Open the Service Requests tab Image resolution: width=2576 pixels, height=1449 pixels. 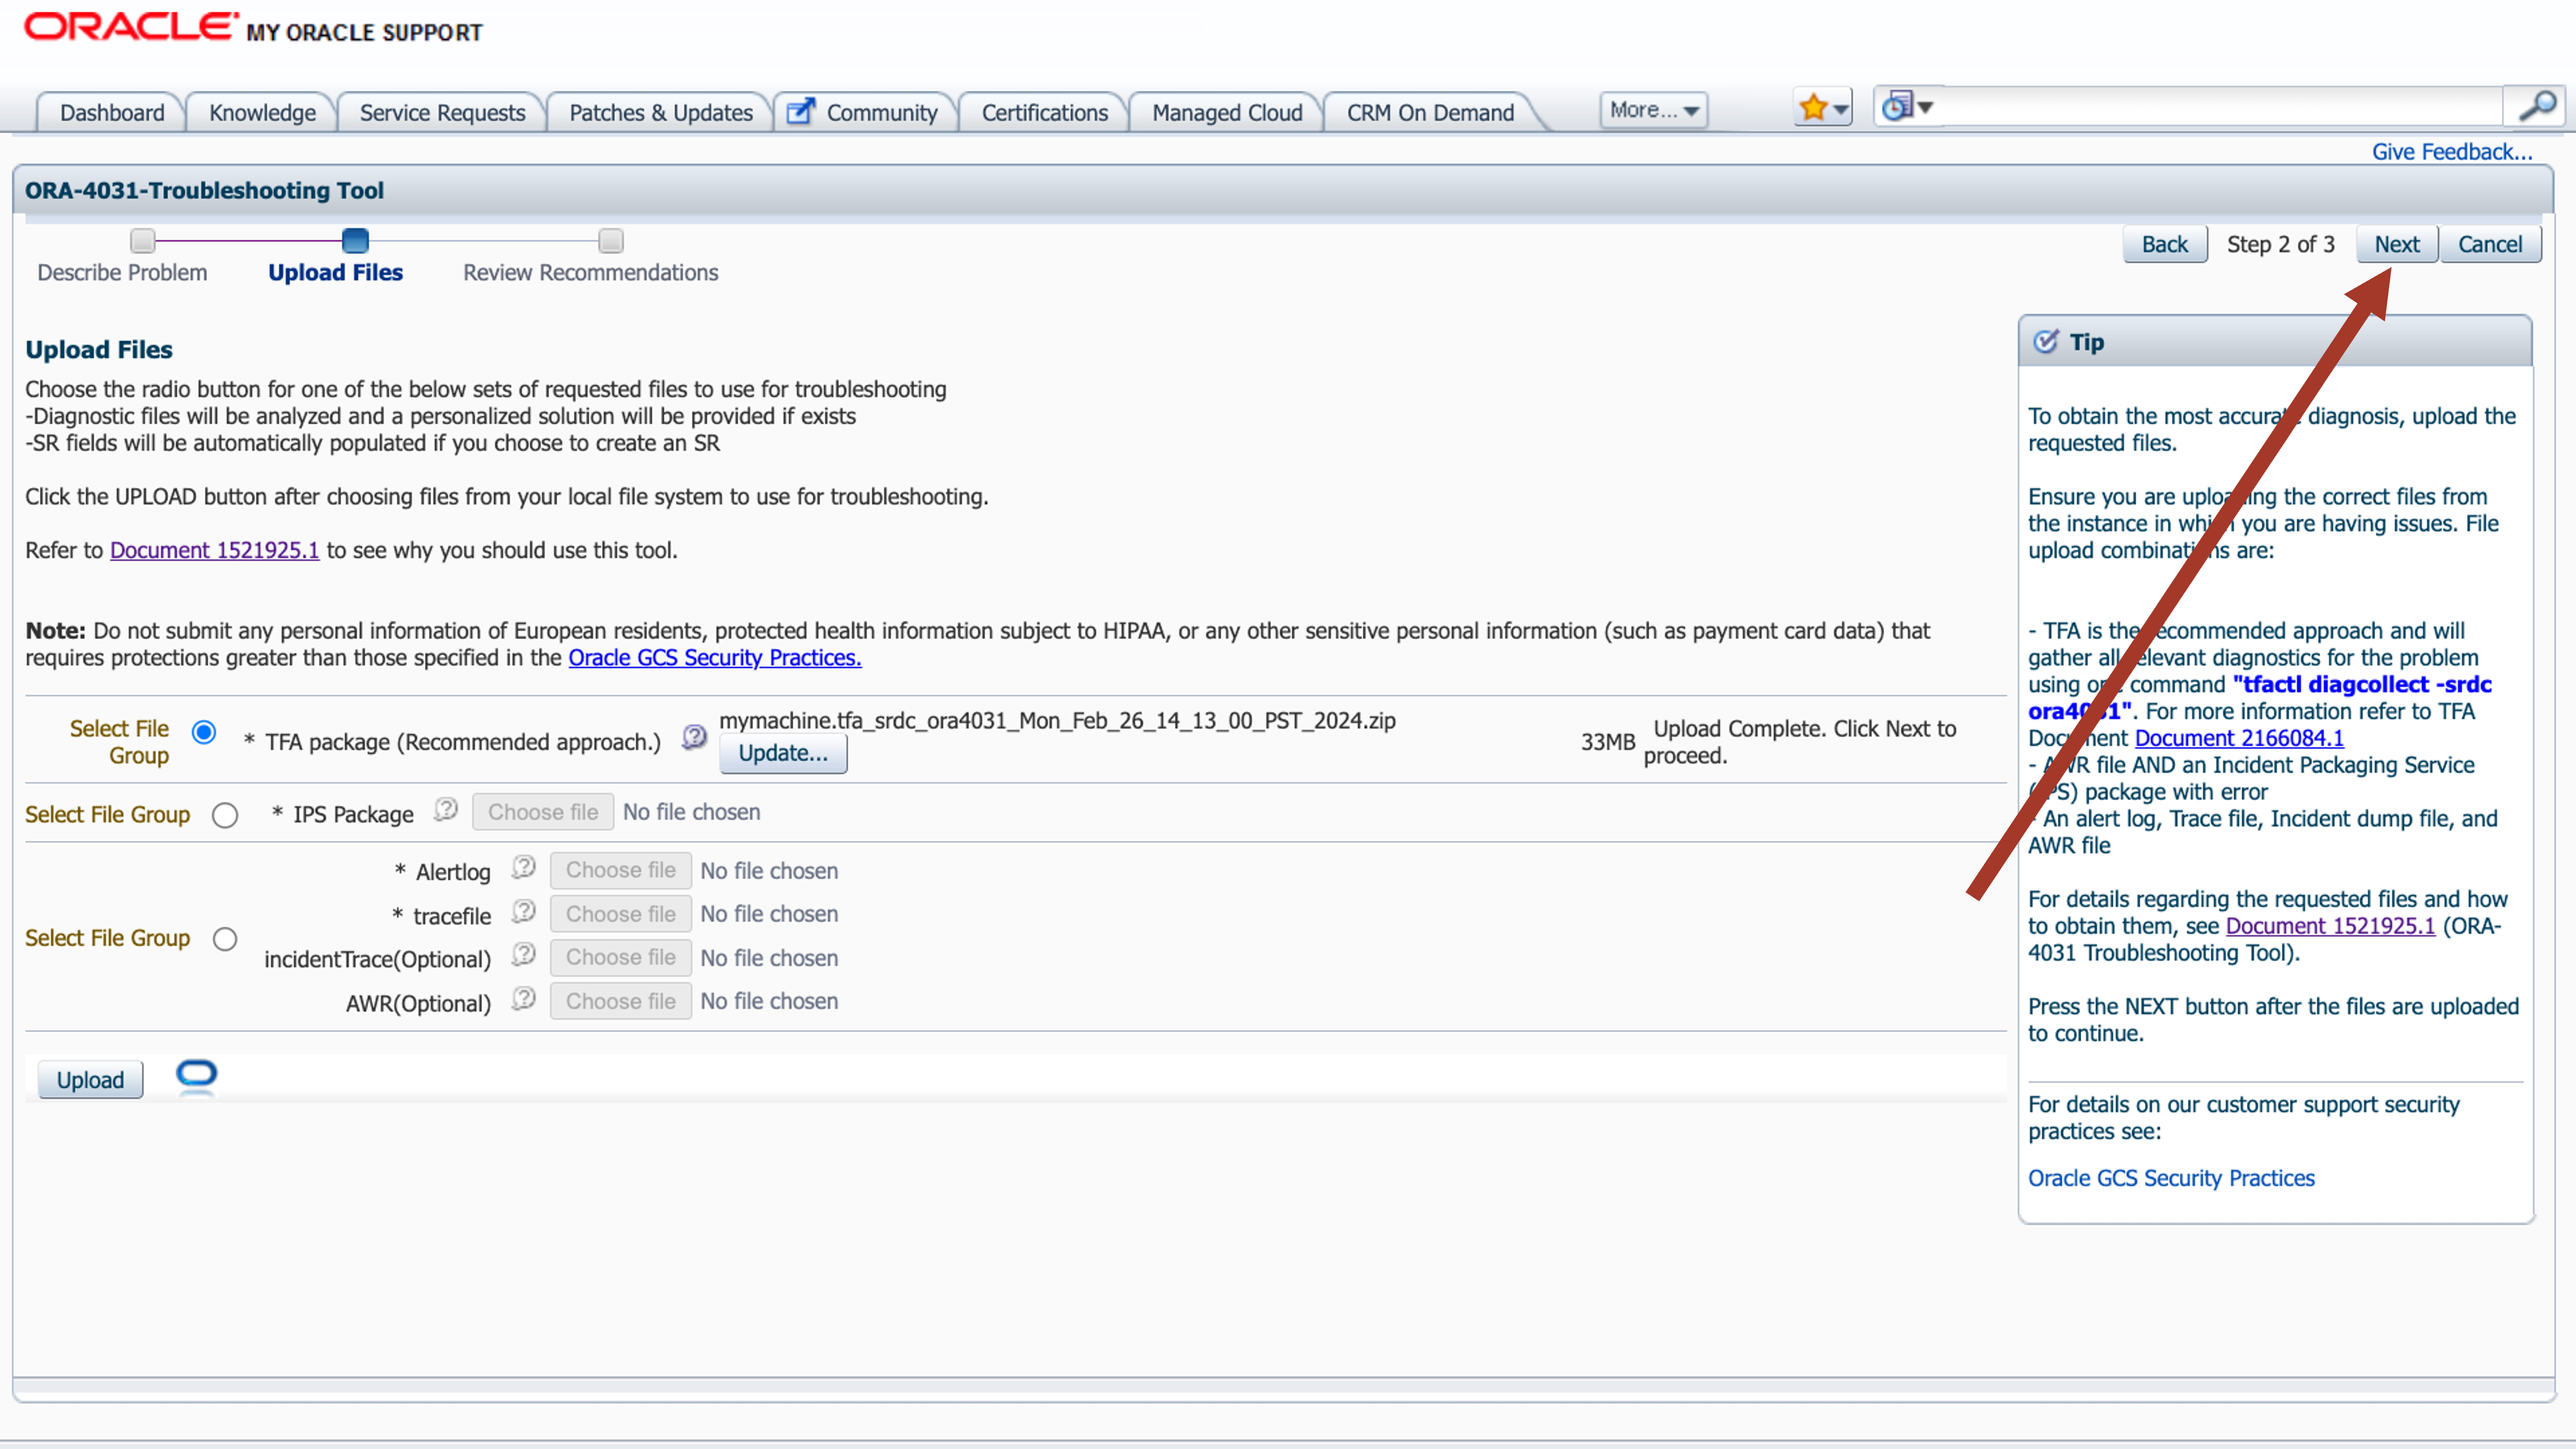click(x=442, y=113)
